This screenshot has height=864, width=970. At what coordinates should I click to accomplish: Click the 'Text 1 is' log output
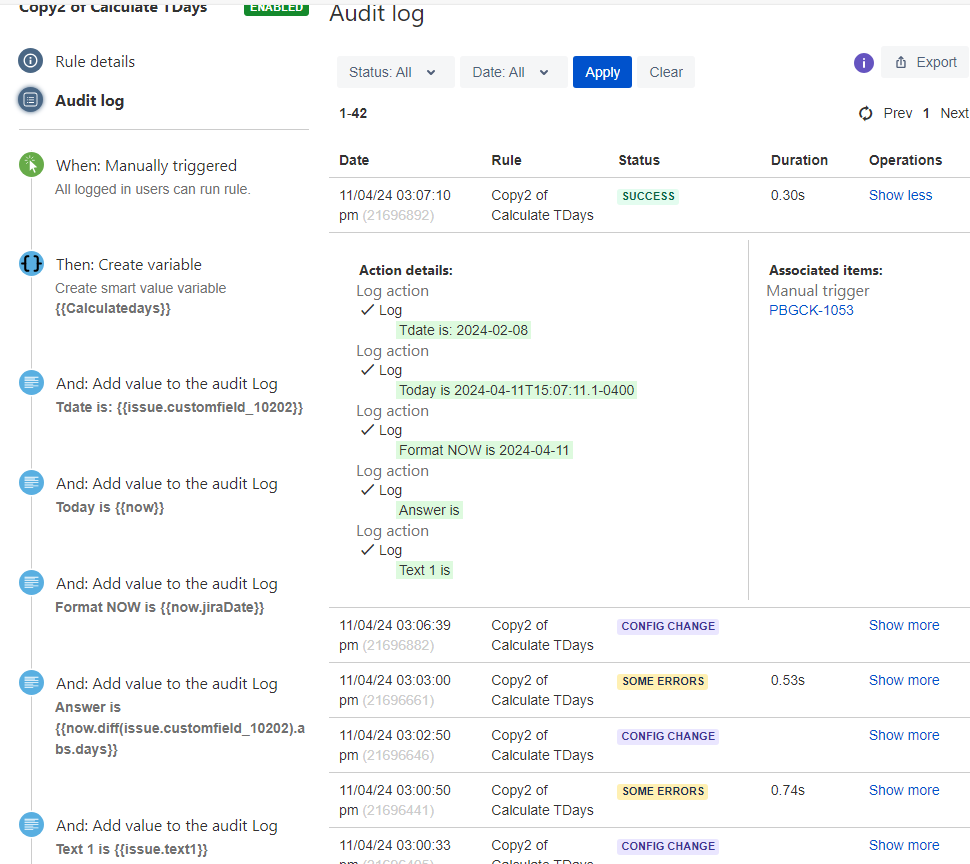[x=424, y=570]
